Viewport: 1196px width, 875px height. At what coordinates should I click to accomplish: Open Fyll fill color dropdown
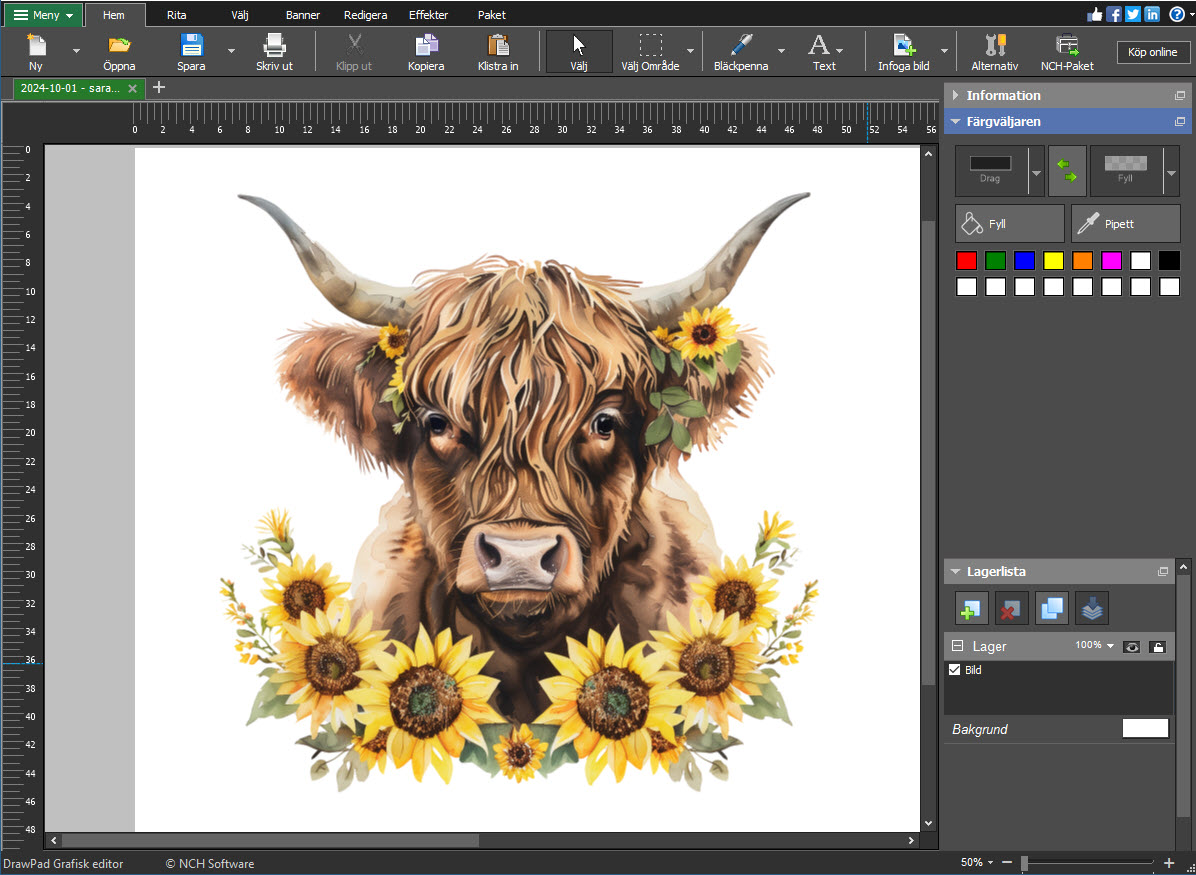[x=1172, y=172]
